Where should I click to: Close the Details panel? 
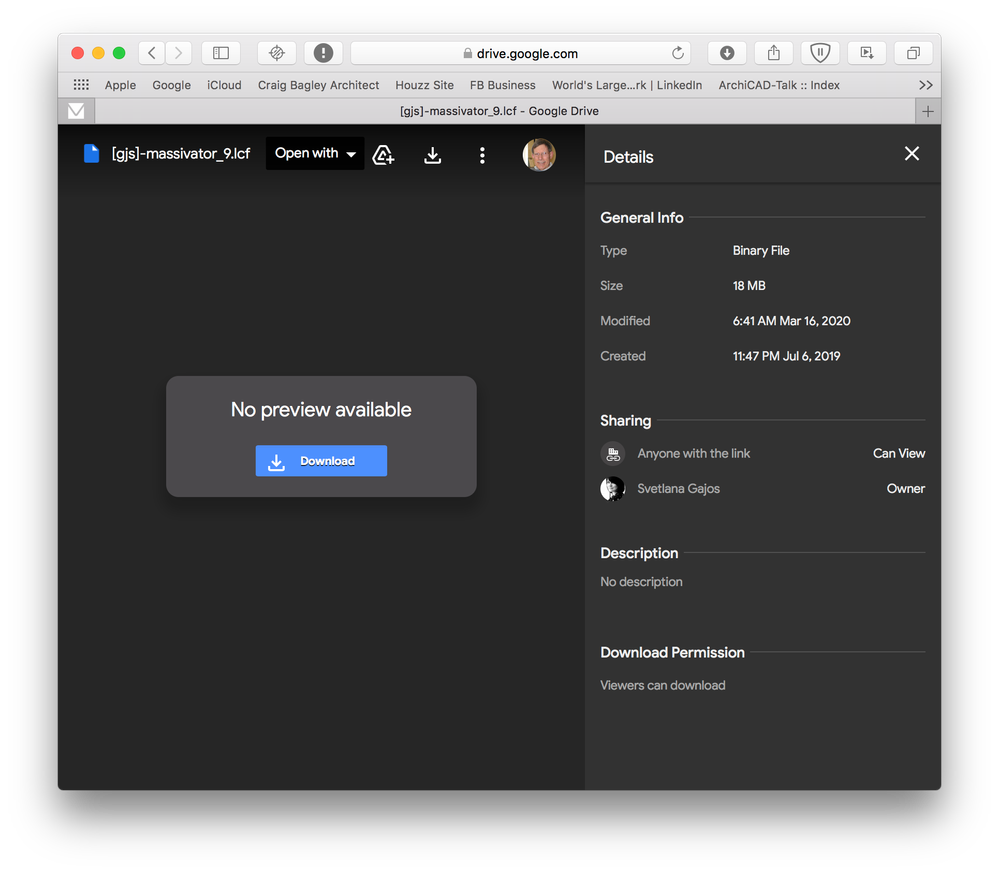[x=912, y=154]
